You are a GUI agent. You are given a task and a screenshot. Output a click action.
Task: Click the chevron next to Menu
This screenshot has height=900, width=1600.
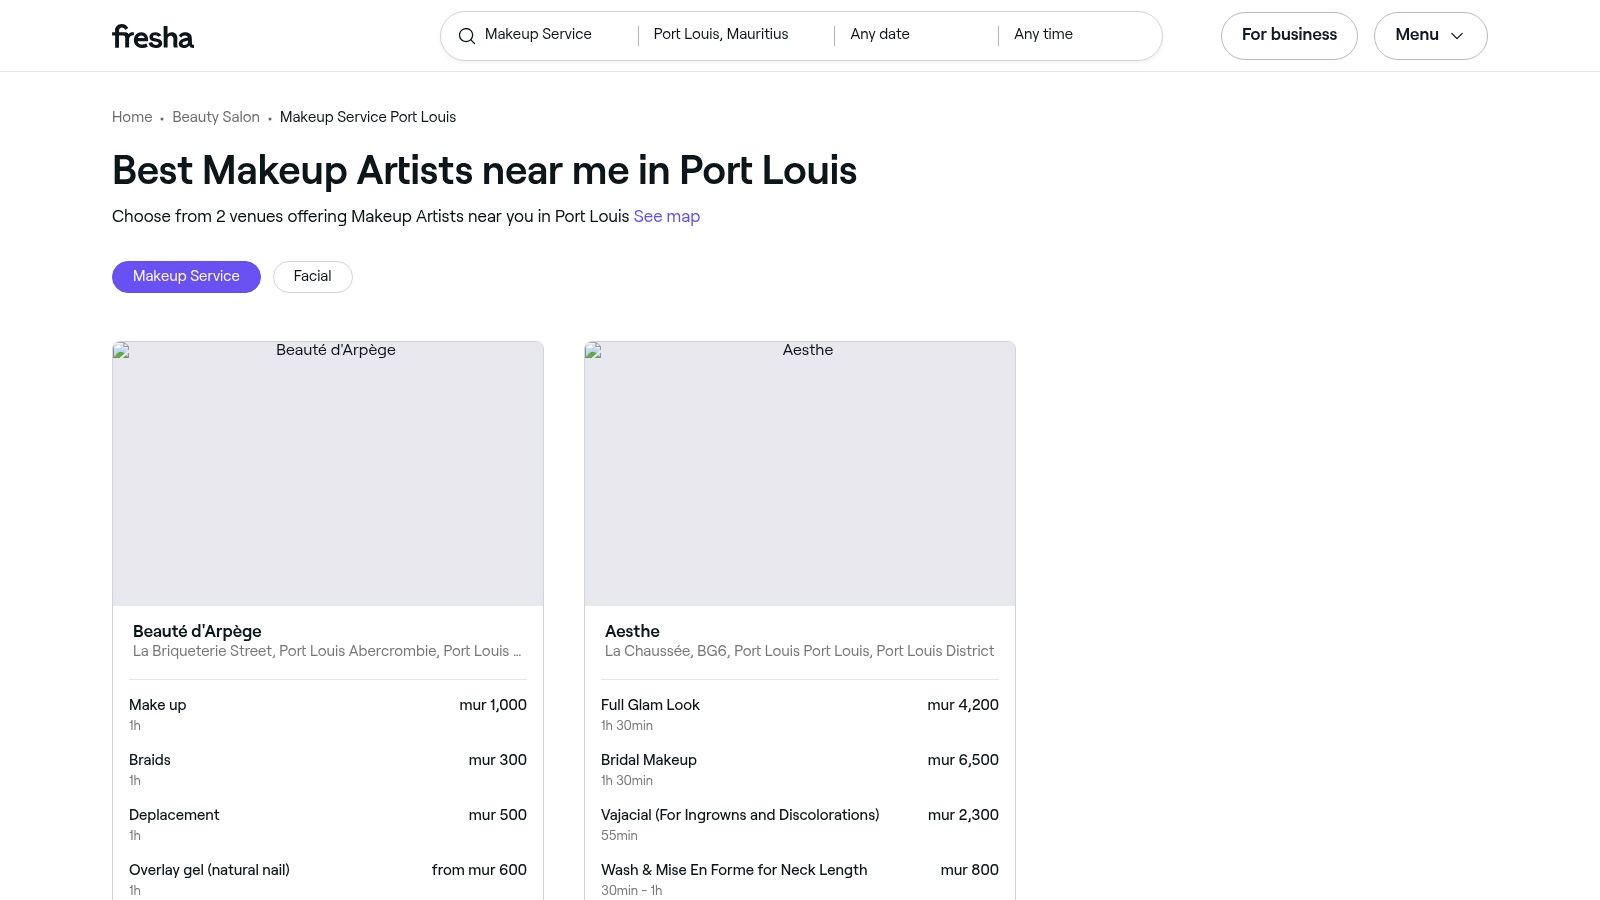click(x=1457, y=36)
